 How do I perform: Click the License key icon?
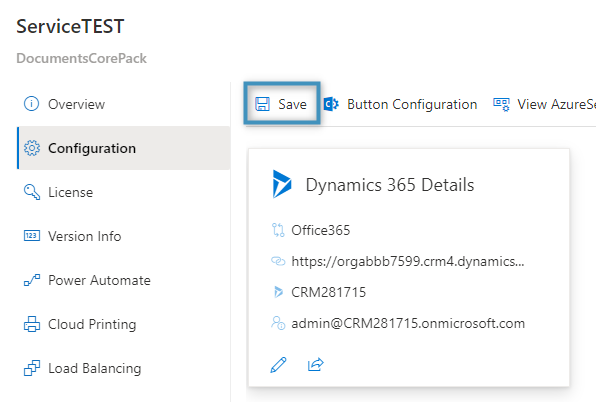pyautogui.click(x=32, y=192)
